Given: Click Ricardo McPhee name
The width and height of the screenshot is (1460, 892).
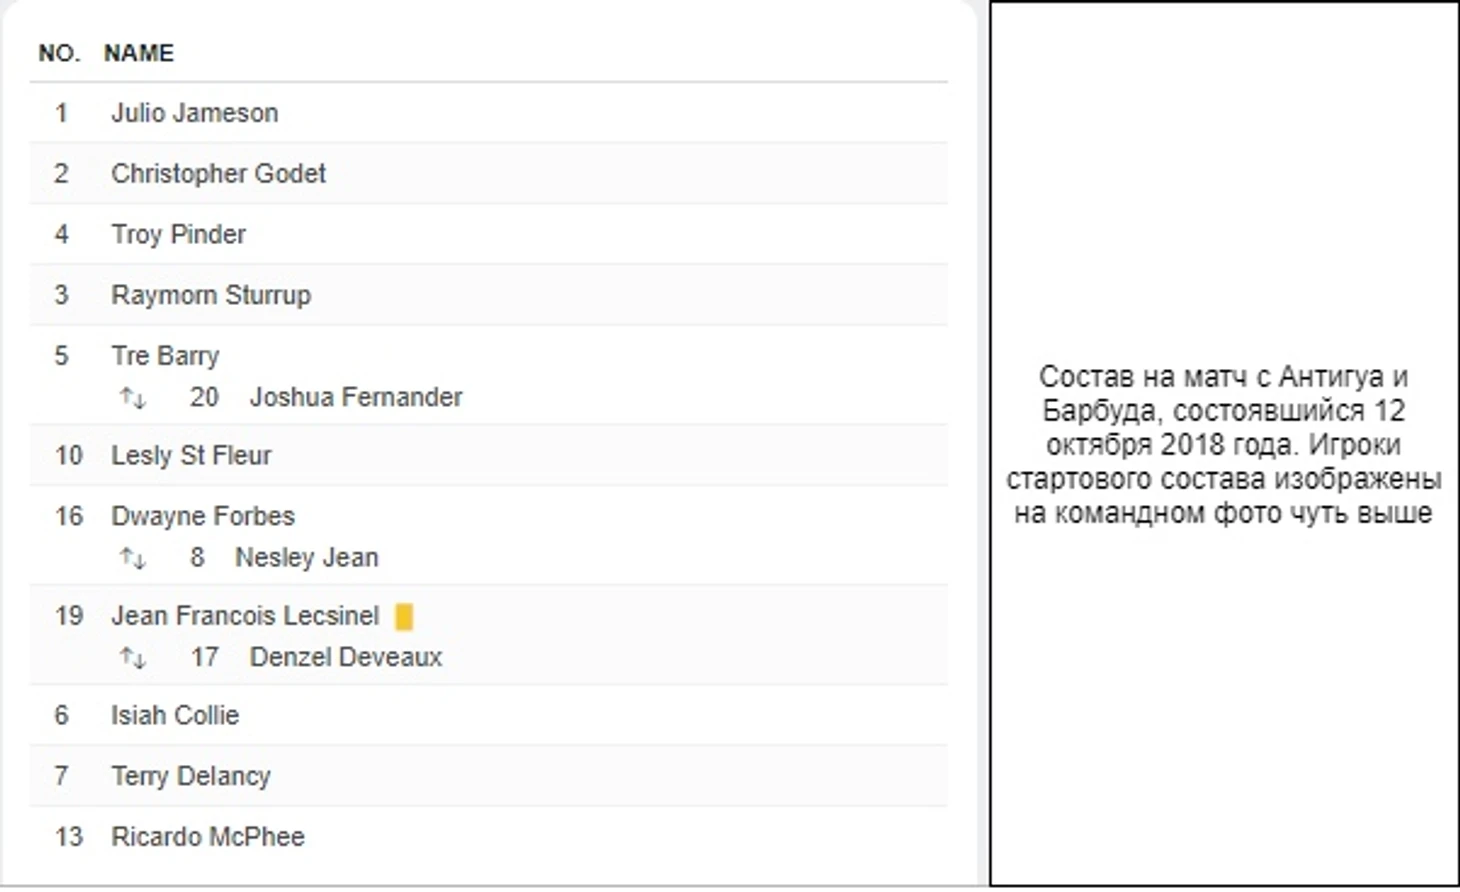Looking at the screenshot, I should tap(208, 837).
